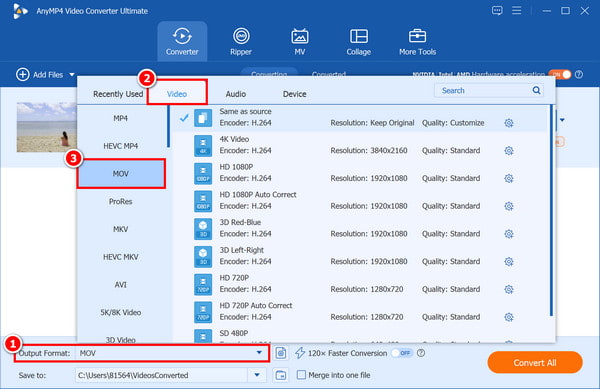Switch to the Video tab

tap(177, 94)
